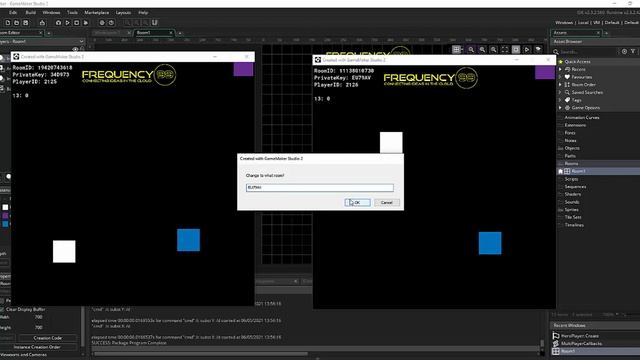
Task: Open Game Options from main toolbar
Action: coord(102,23)
